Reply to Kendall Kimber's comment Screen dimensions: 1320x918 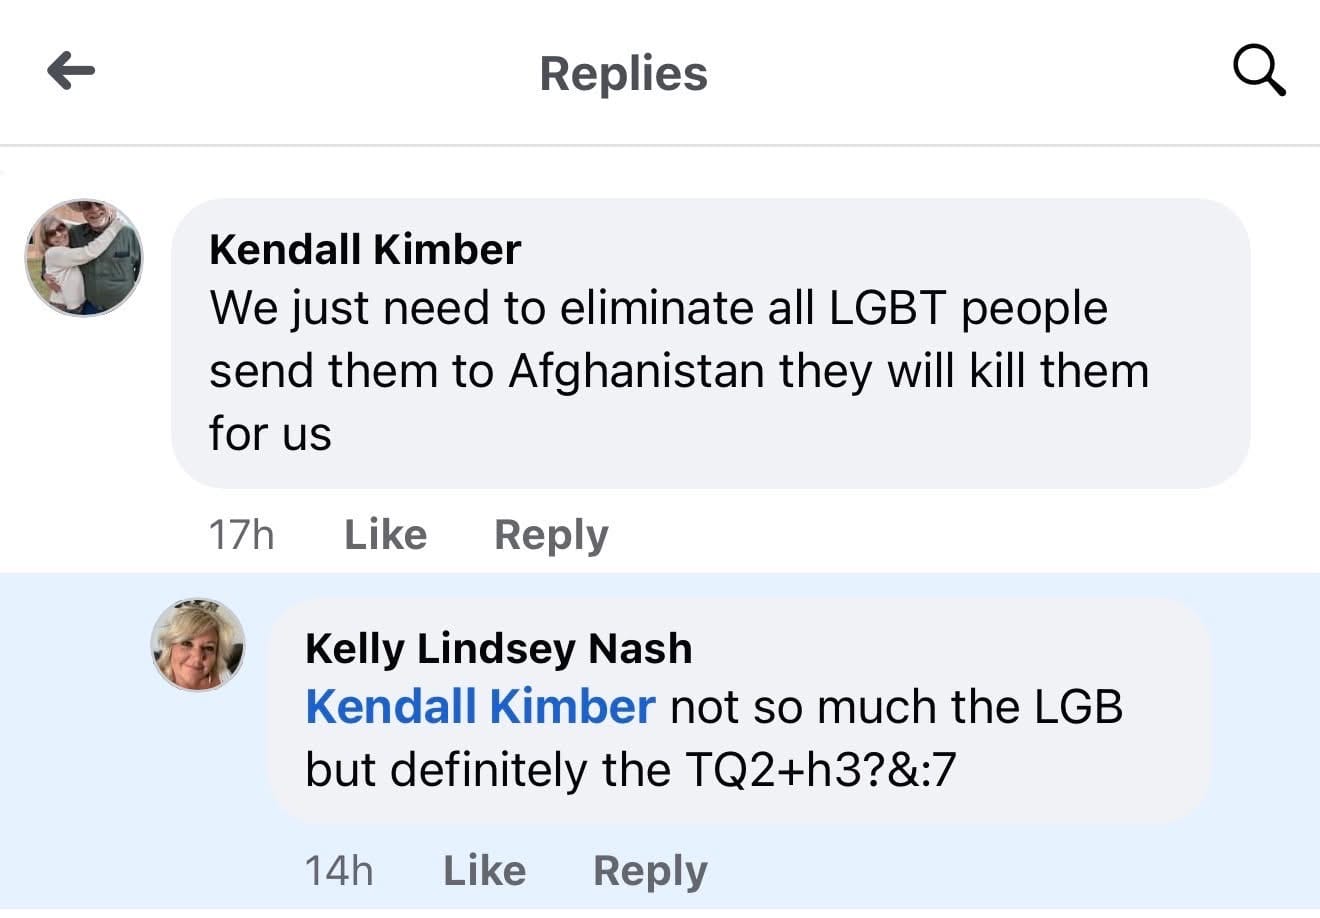pyautogui.click(x=551, y=536)
